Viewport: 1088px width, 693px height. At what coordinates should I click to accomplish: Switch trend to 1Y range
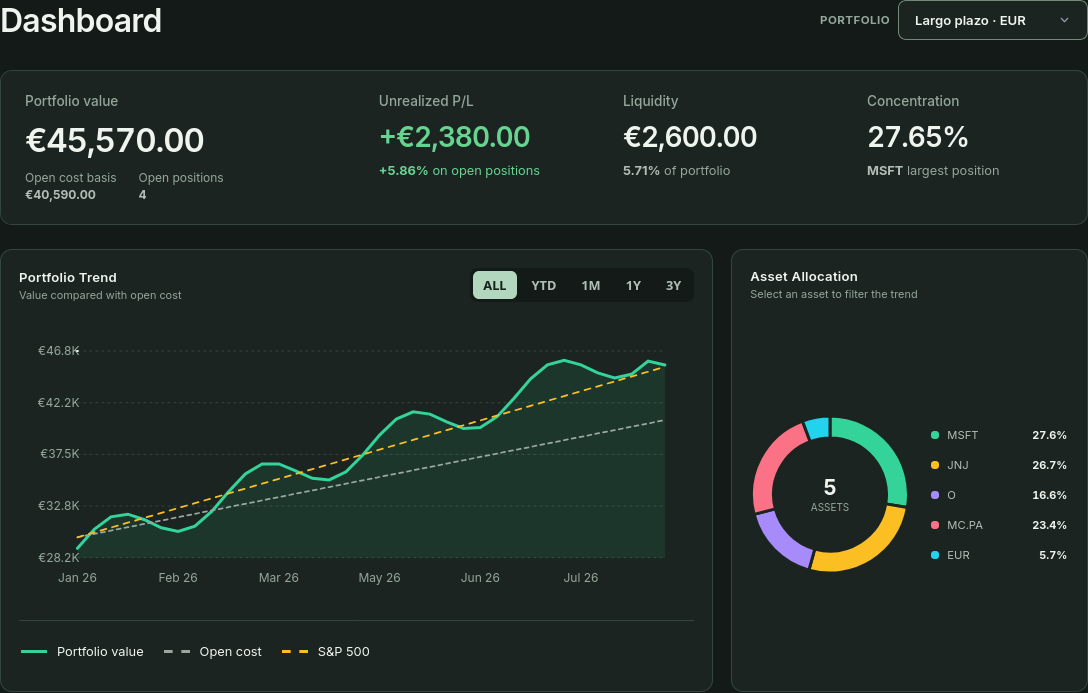[x=634, y=285]
